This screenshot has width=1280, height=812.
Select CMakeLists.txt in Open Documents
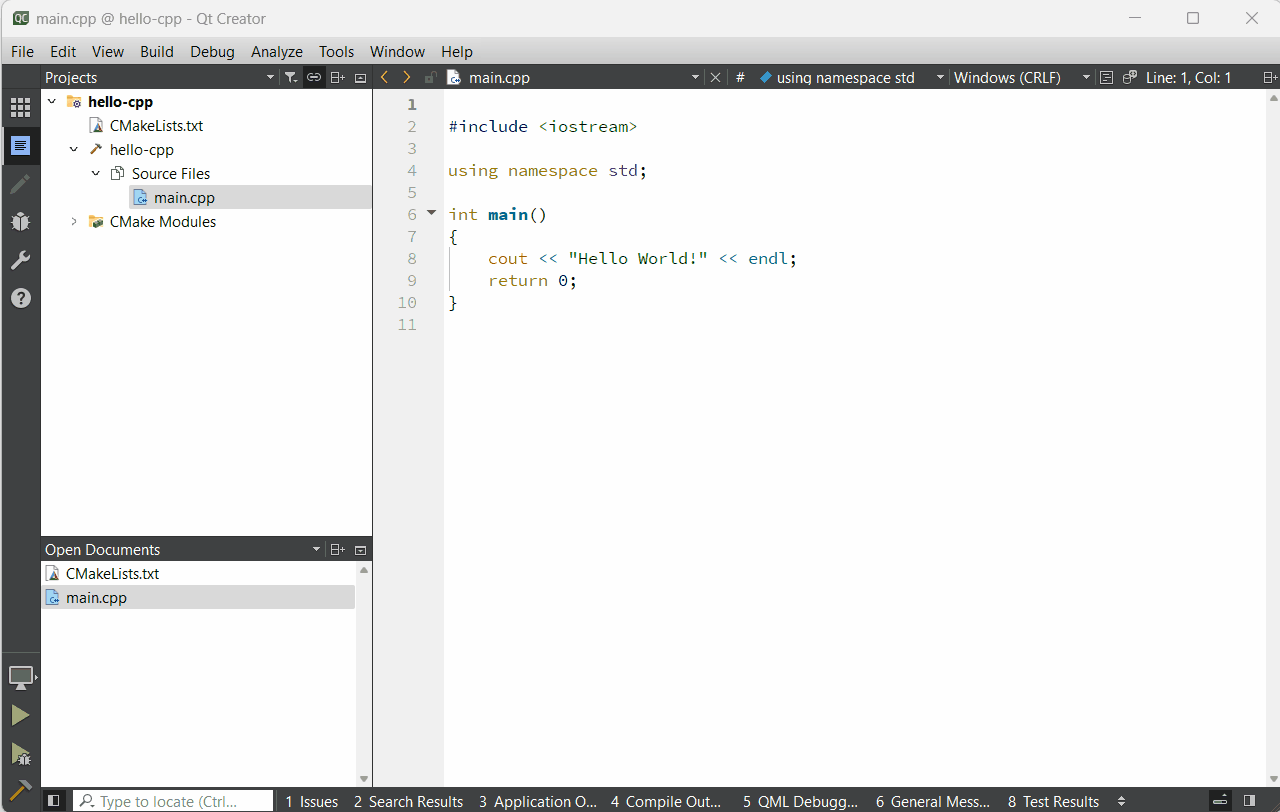tap(112, 573)
